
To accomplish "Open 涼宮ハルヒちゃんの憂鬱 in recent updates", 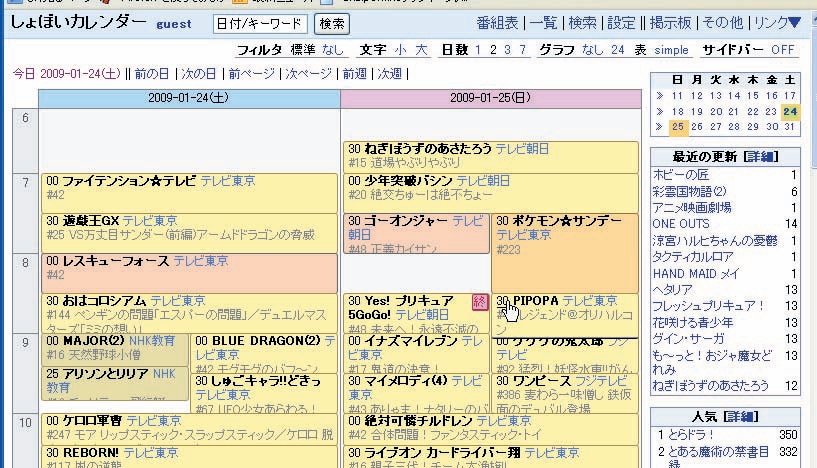I will (715, 240).
